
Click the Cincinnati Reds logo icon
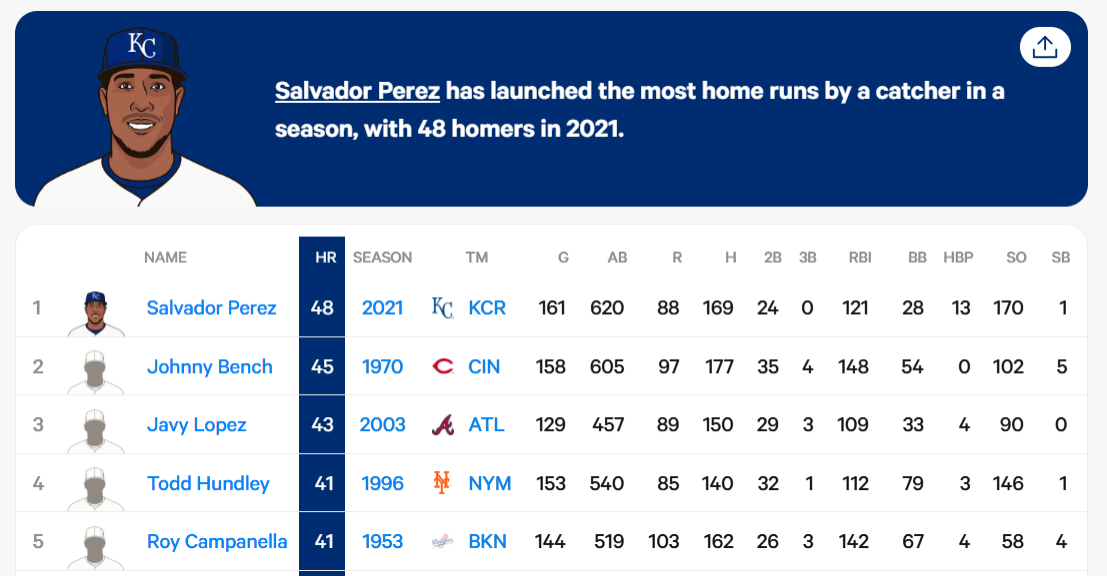pyautogui.click(x=442, y=367)
